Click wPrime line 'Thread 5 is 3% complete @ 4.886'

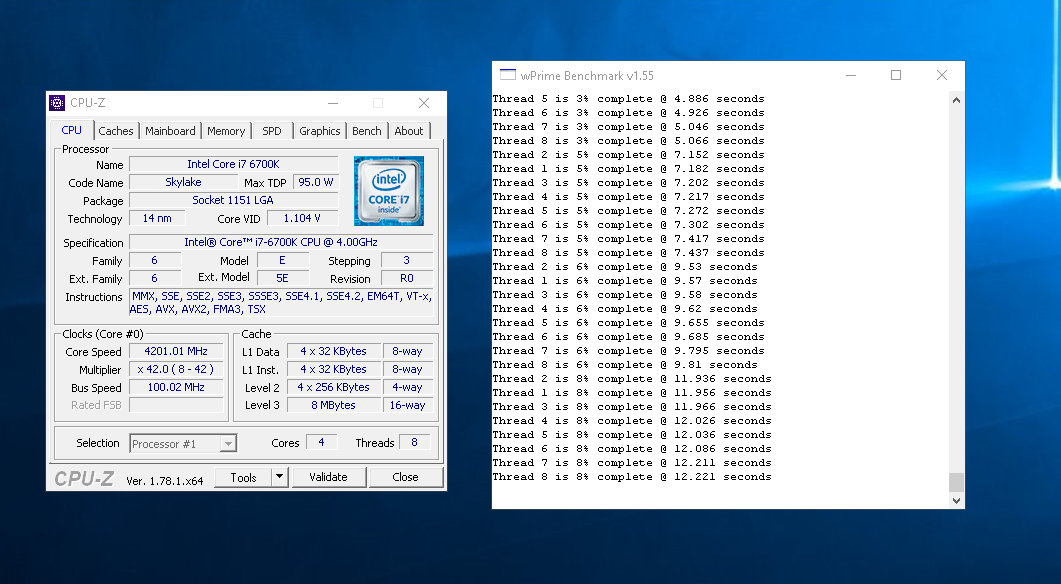click(629, 99)
